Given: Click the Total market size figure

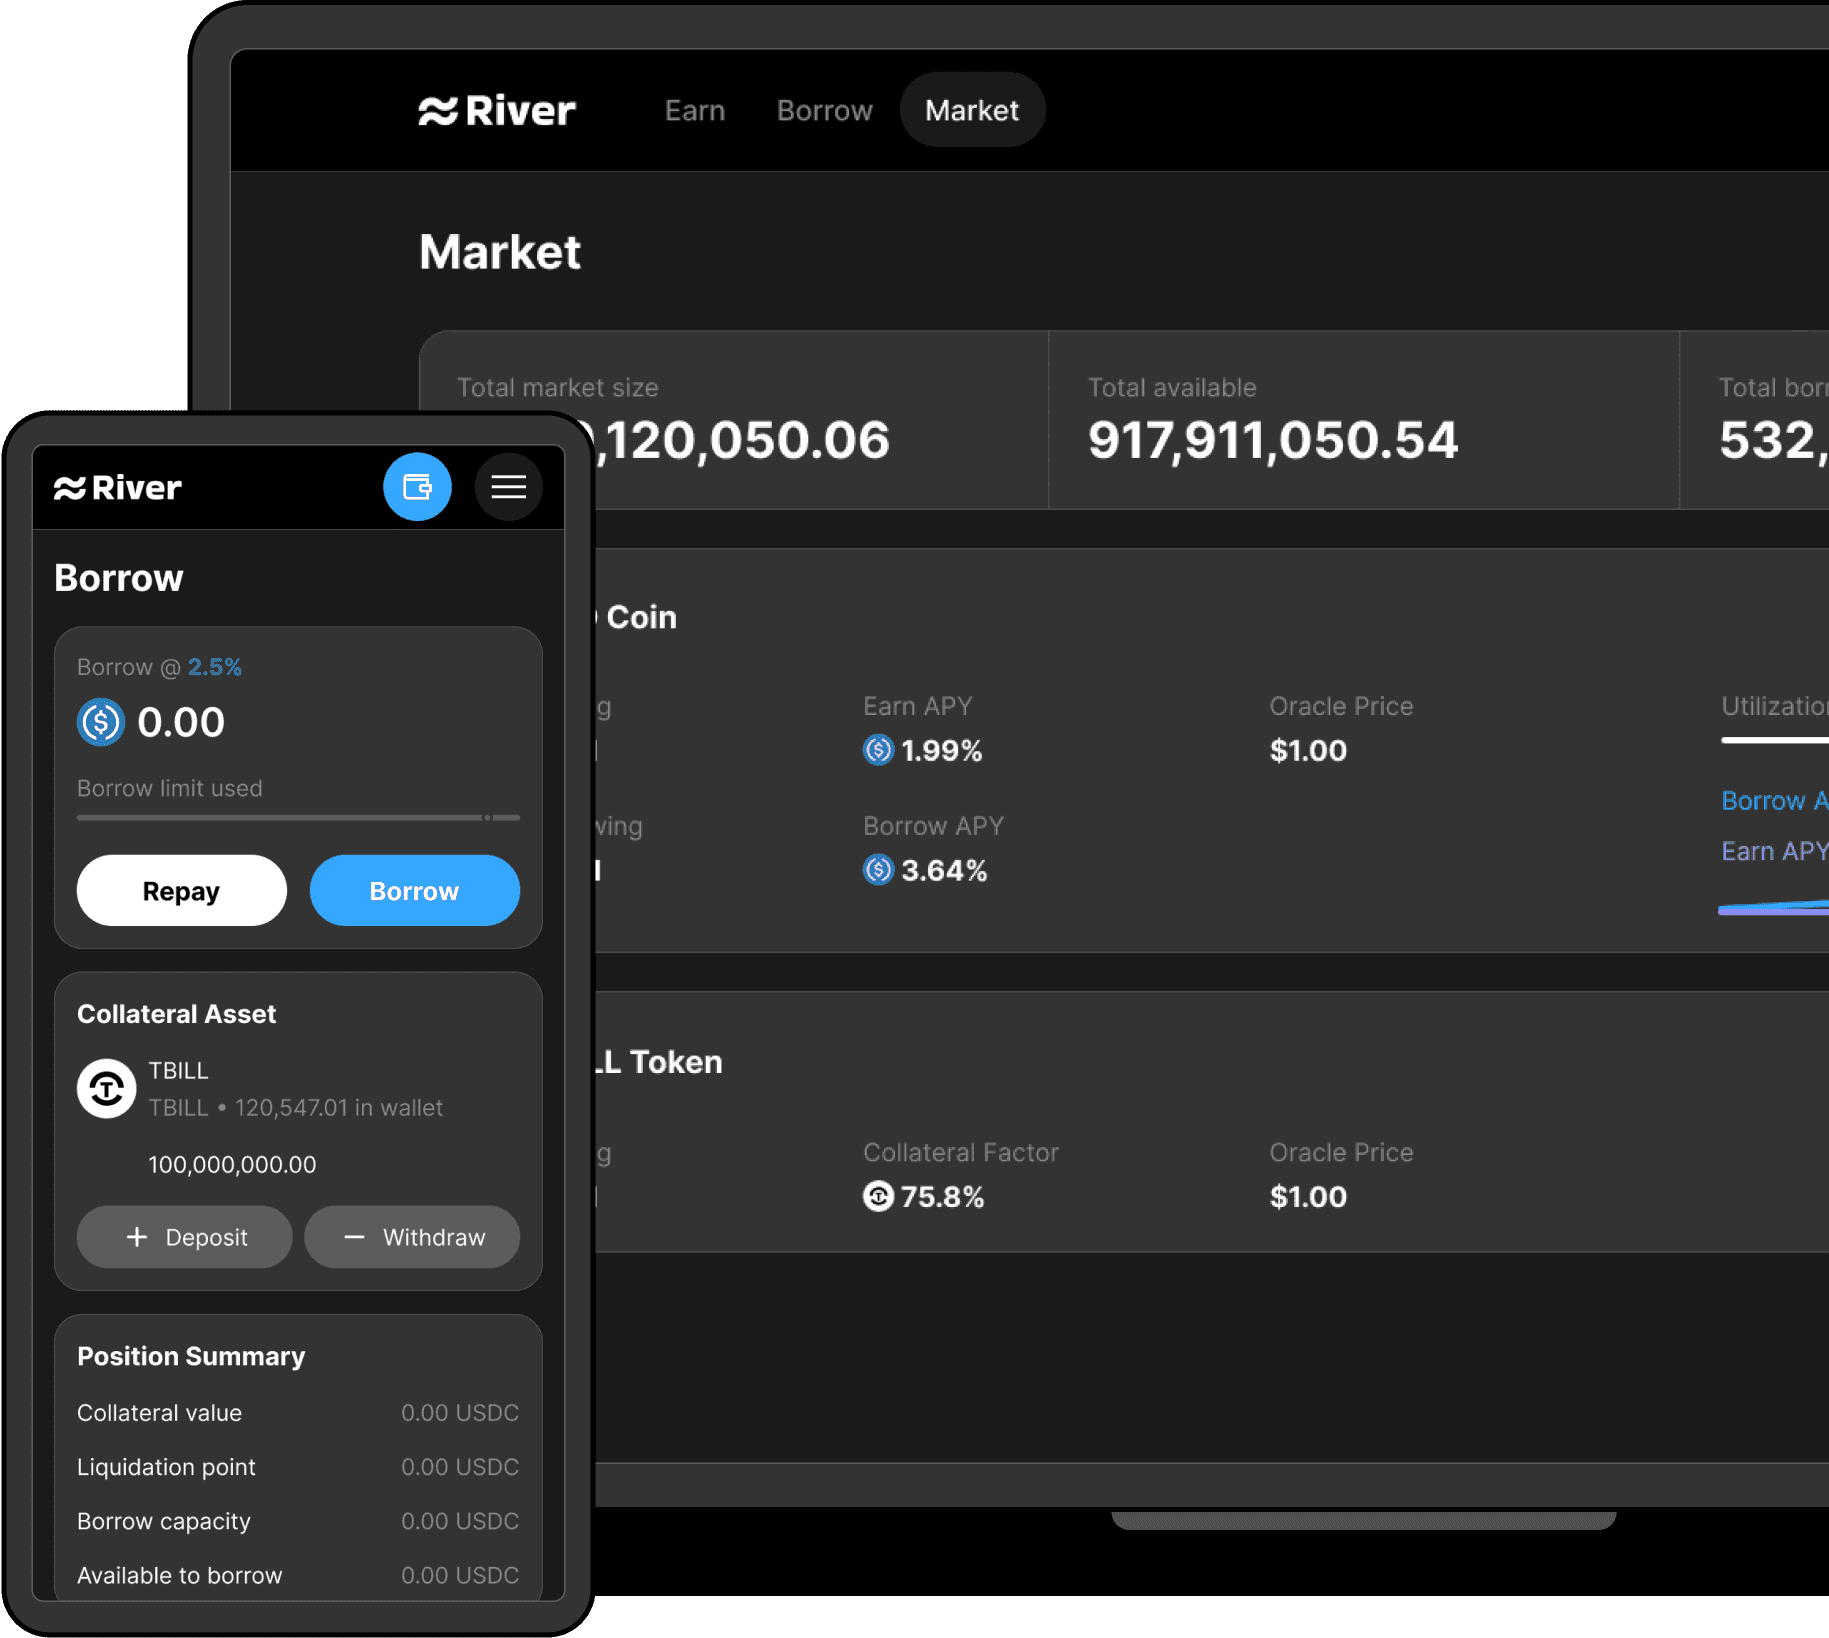Looking at the screenshot, I should click(741, 441).
